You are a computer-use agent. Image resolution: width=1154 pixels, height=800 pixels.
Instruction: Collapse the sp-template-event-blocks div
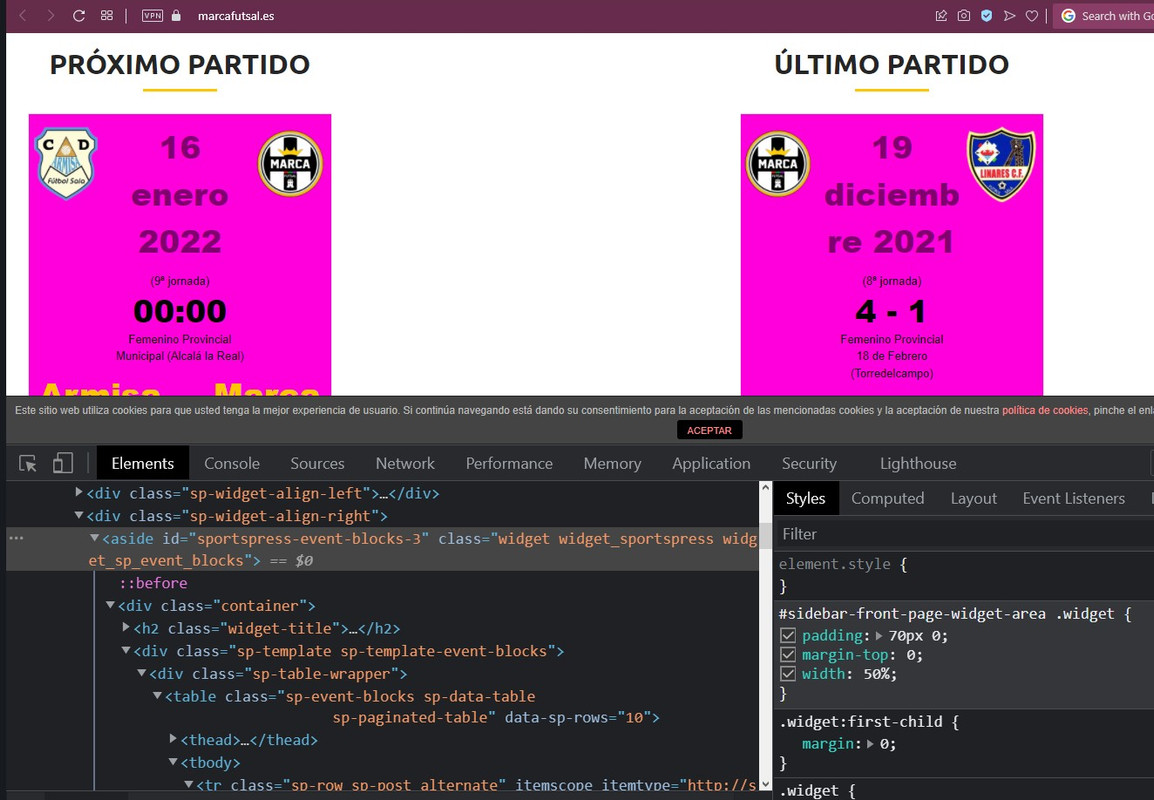[x=126, y=651]
